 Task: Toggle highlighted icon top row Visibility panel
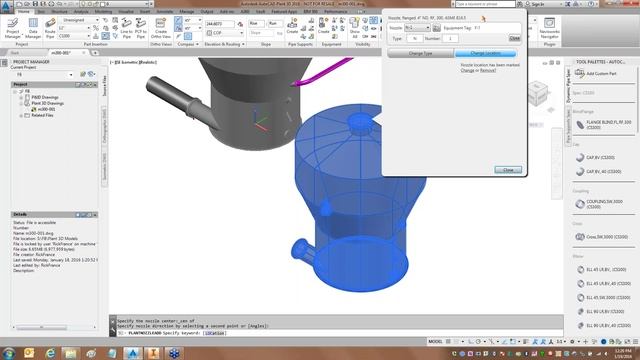point(373,20)
